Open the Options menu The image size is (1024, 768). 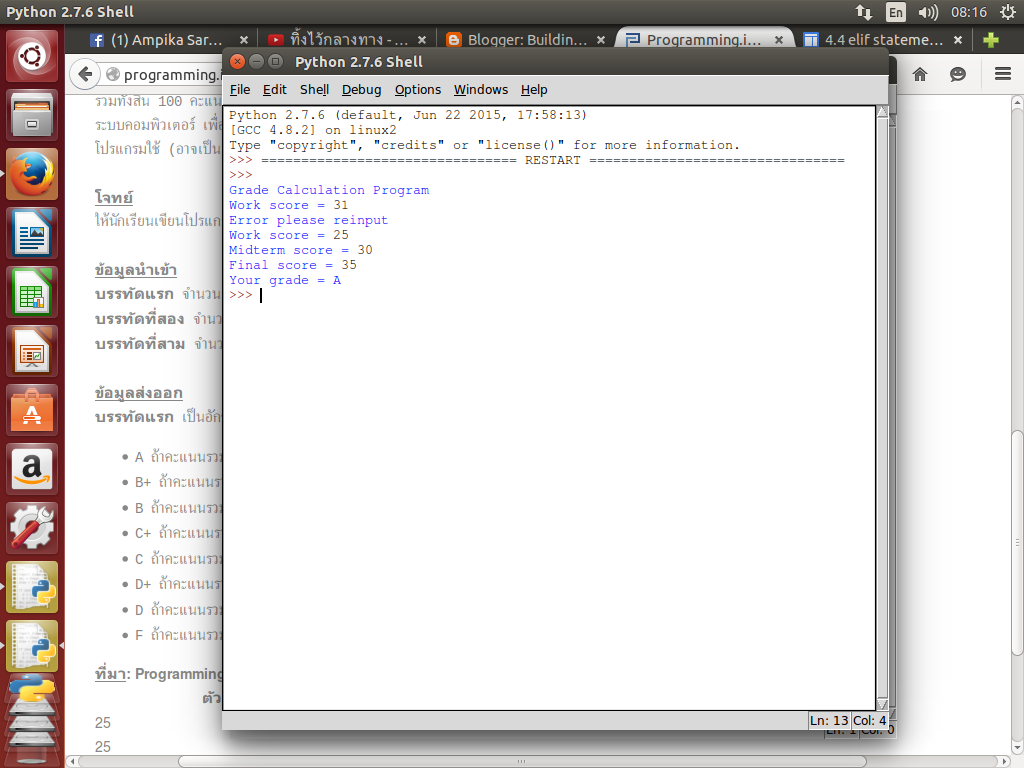417,89
